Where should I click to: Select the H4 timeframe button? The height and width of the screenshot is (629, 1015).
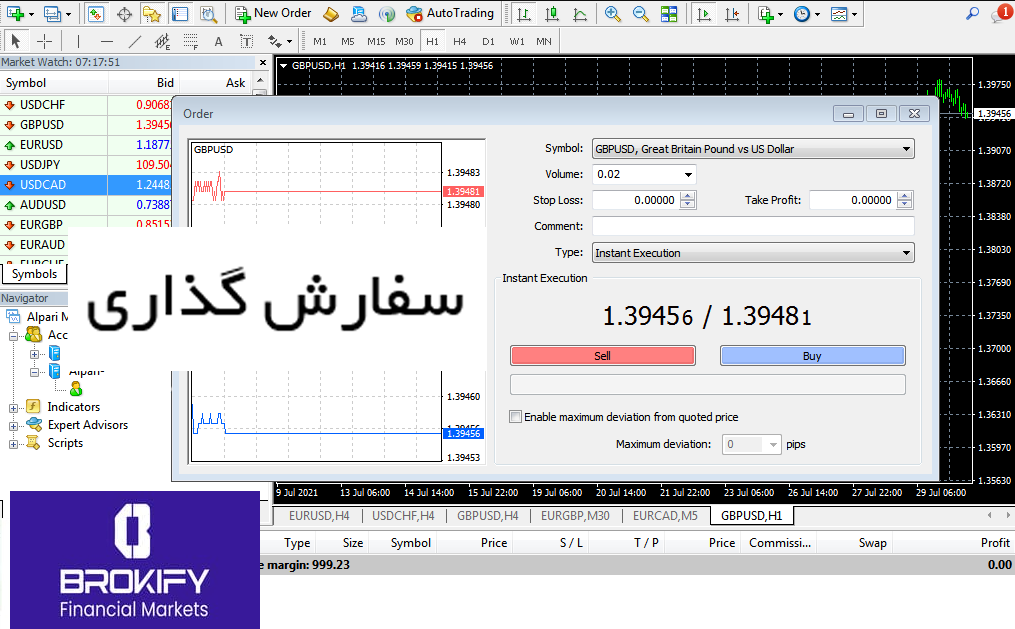[459, 41]
